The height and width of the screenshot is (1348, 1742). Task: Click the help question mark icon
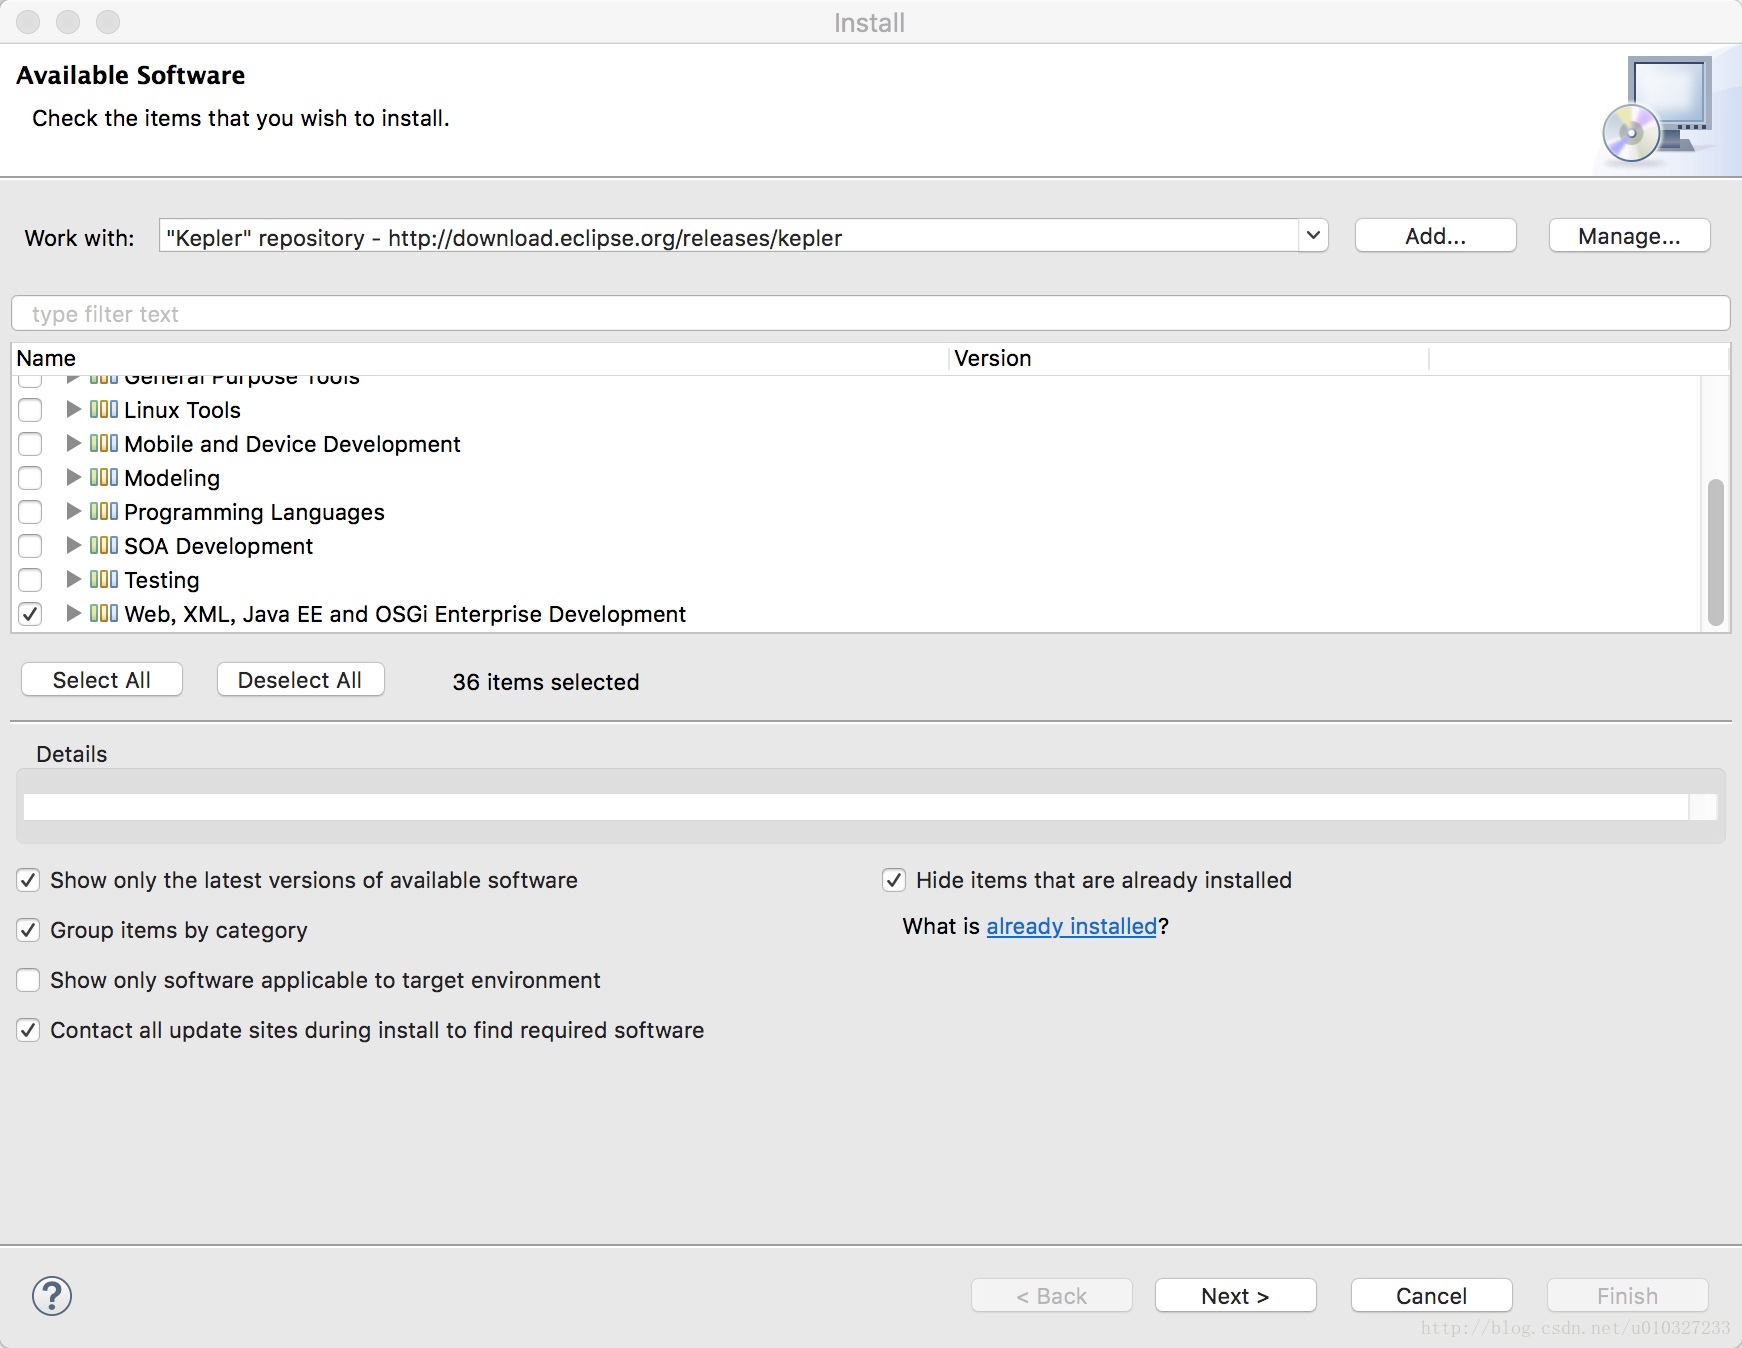pyautogui.click(x=52, y=1296)
